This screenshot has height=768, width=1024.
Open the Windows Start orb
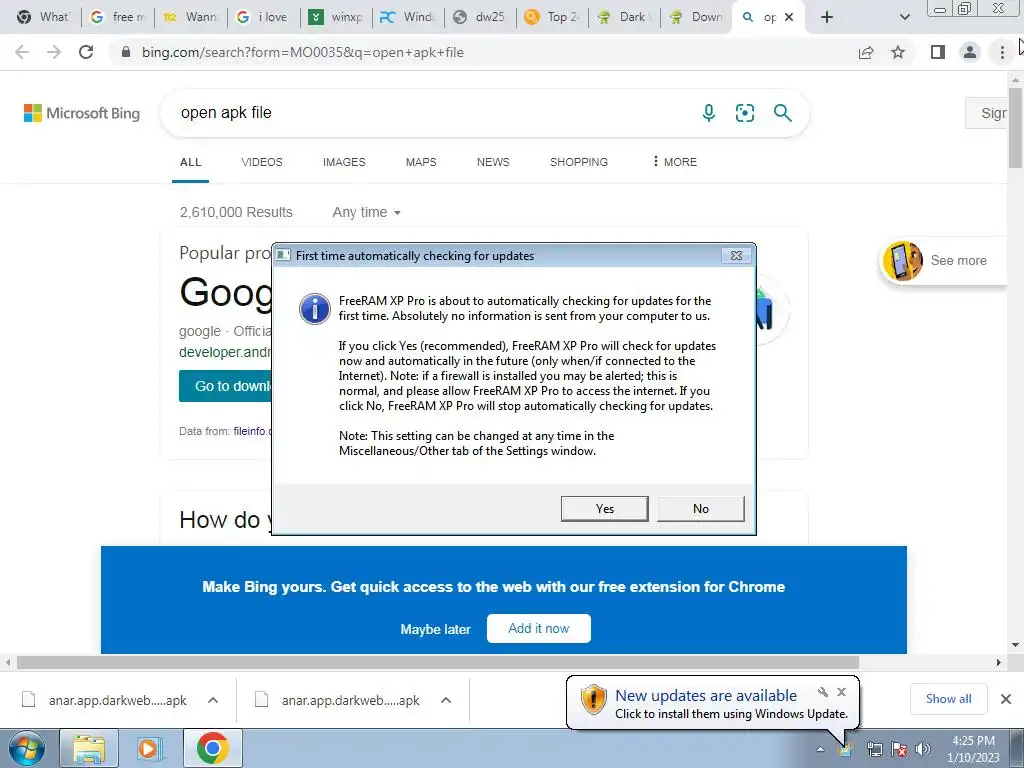point(26,748)
